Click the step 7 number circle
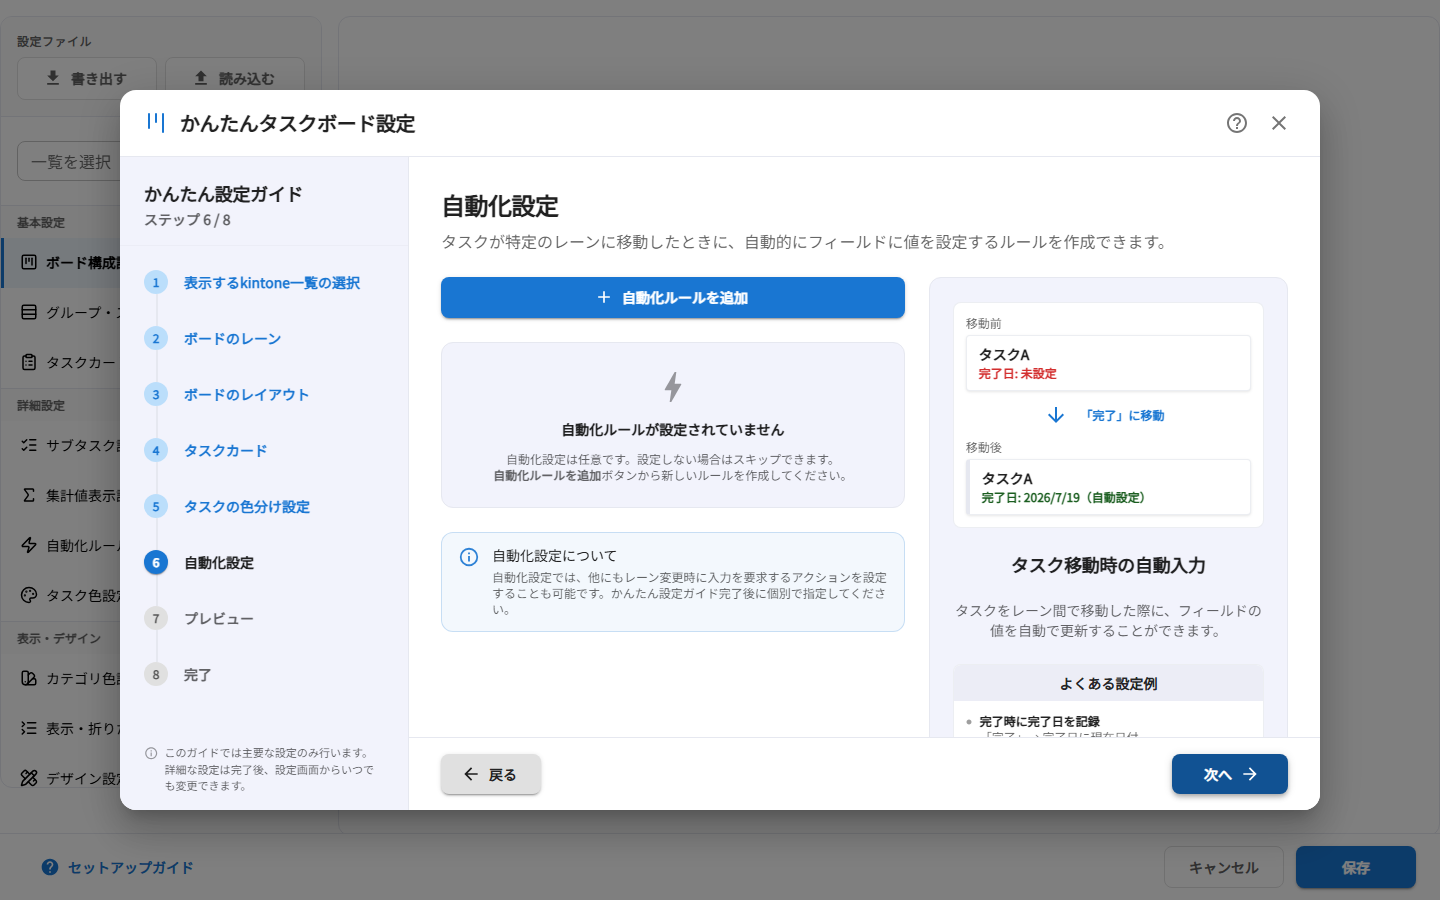Image resolution: width=1440 pixels, height=900 pixels. click(156, 619)
